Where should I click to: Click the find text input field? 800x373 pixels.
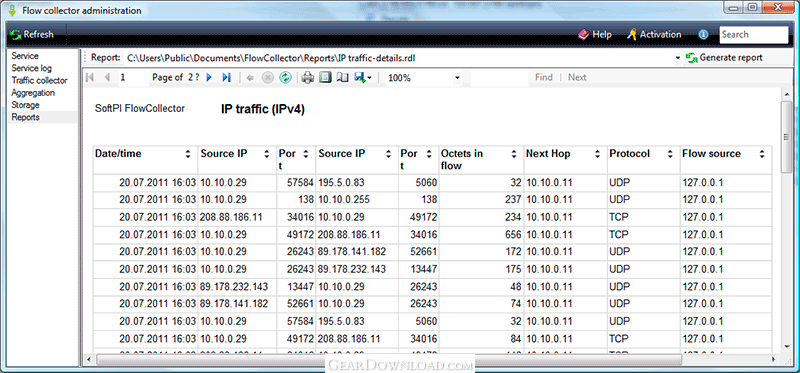499,78
